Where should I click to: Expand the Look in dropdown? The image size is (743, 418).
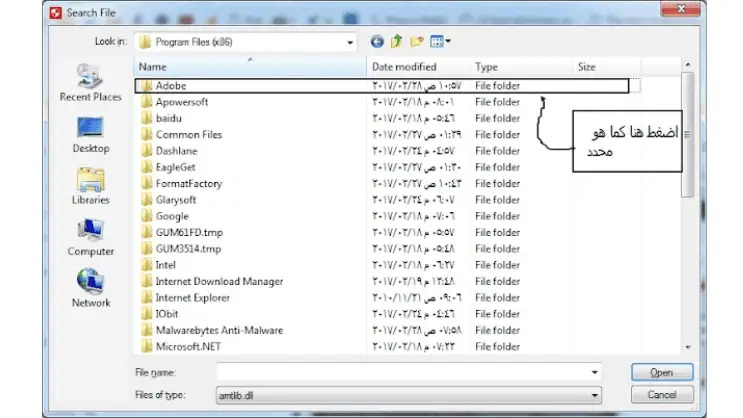pos(350,43)
